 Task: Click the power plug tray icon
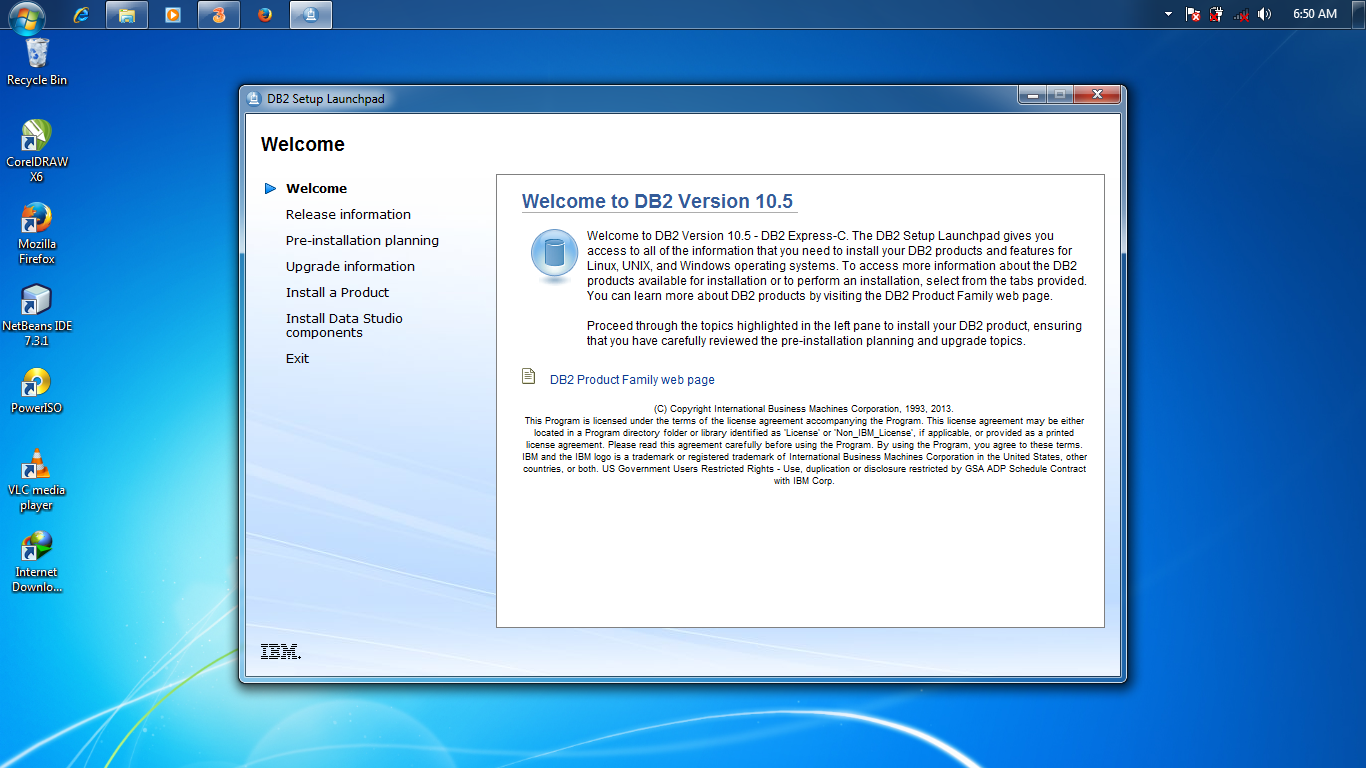(1216, 14)
